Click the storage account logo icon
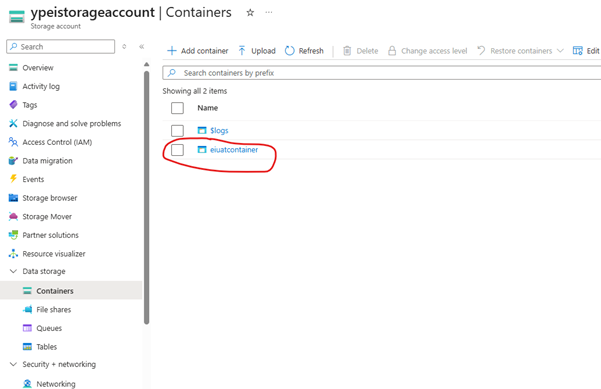The image size is (601, 389). pyautogui.click(x=16, y=17)
